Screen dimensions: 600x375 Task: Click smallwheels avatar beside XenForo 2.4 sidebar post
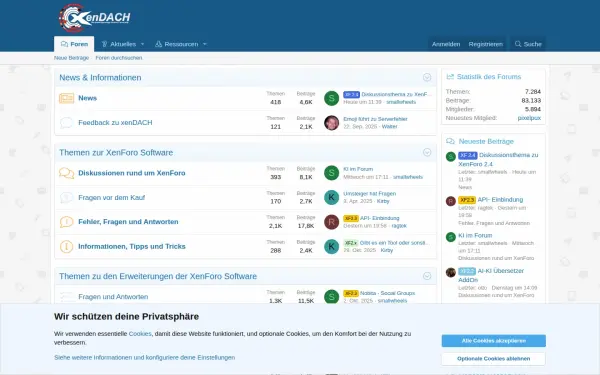[451, 157]
